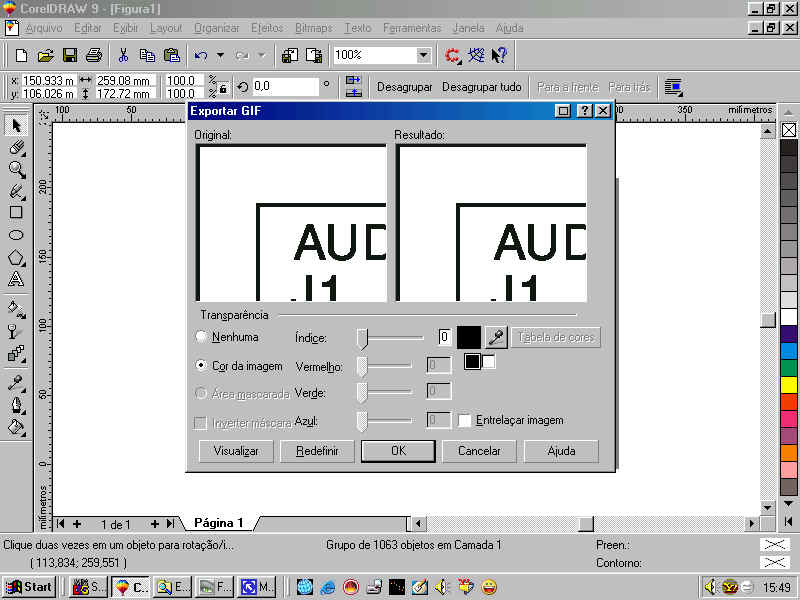Open the Efeitos menu
The width and height of the screenshot is (800, 600).
pos(267,28)
